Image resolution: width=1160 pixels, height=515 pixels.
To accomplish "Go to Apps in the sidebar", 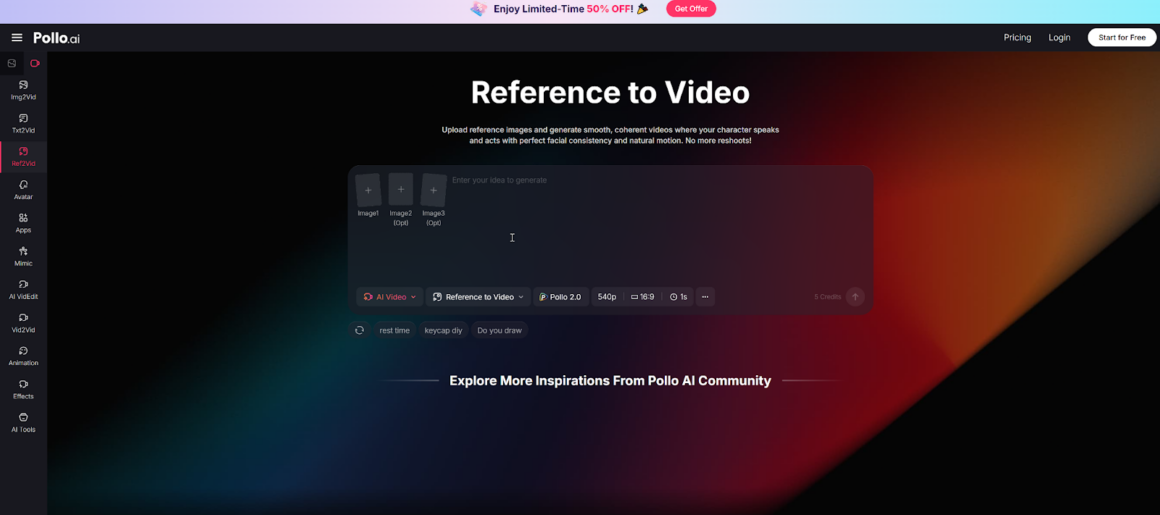I will 23,222.
